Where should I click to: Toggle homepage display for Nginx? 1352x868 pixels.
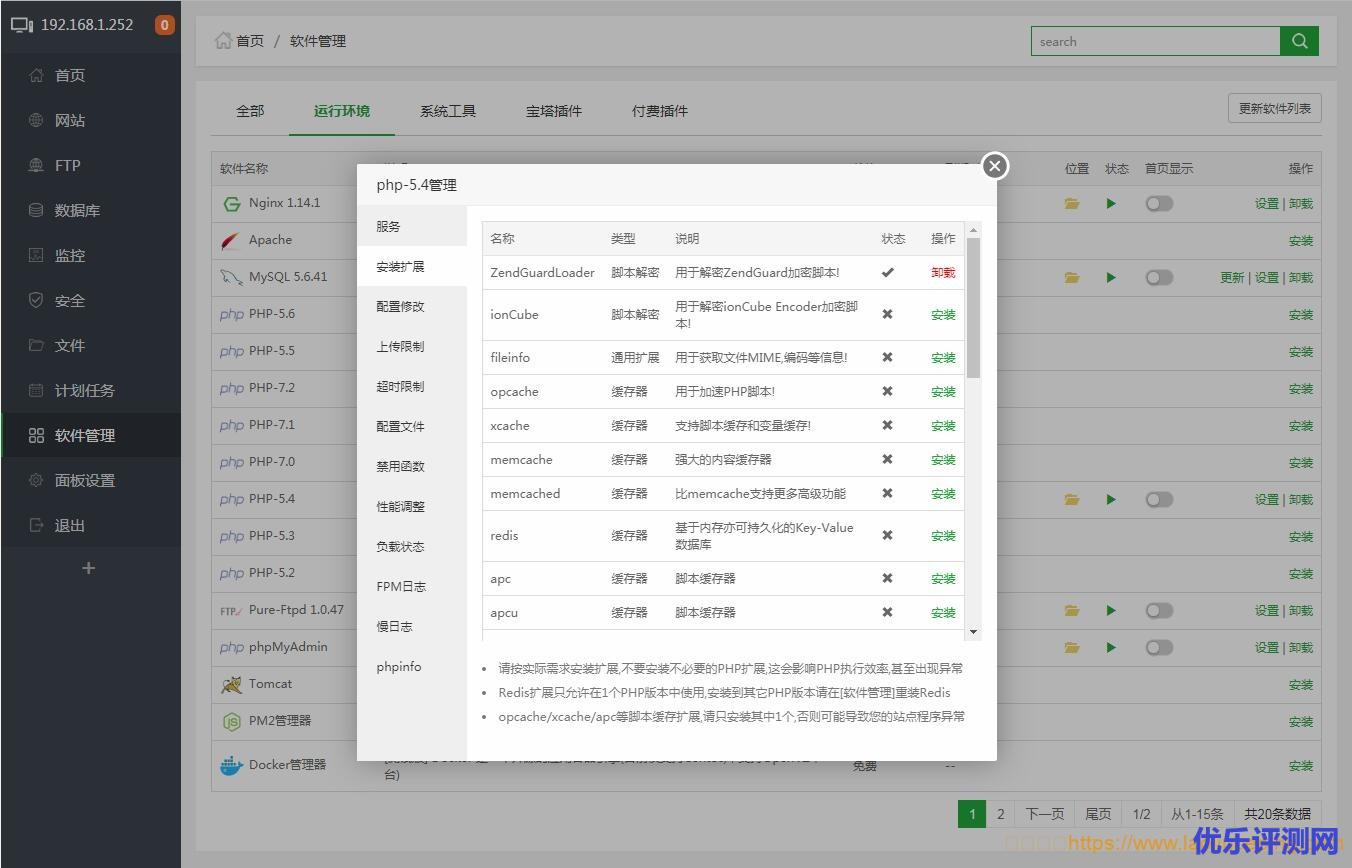point(1159,203)
